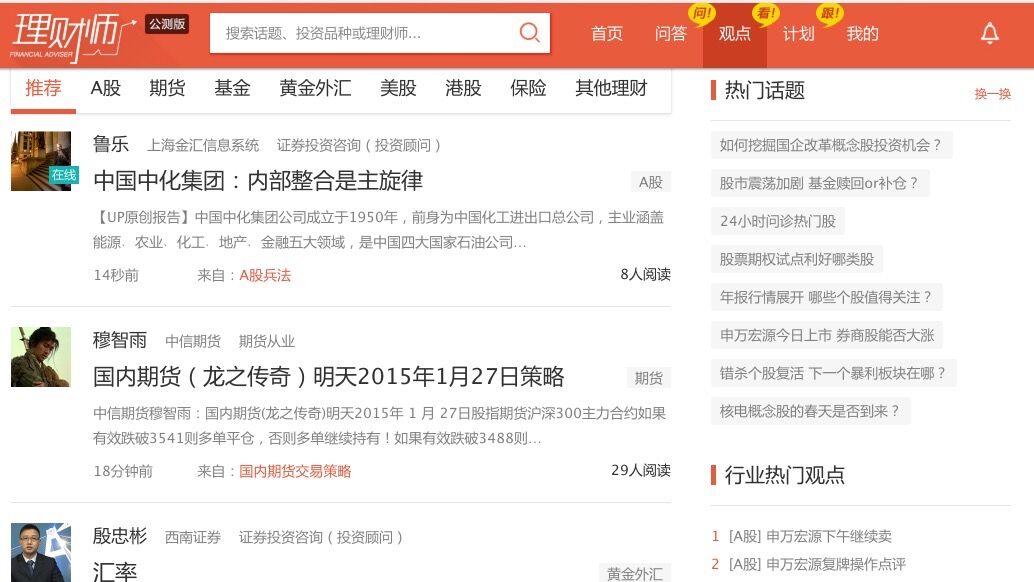Click the 29人阅读 read count
This screenshot has width=1034, height=582.
point(640,470)
